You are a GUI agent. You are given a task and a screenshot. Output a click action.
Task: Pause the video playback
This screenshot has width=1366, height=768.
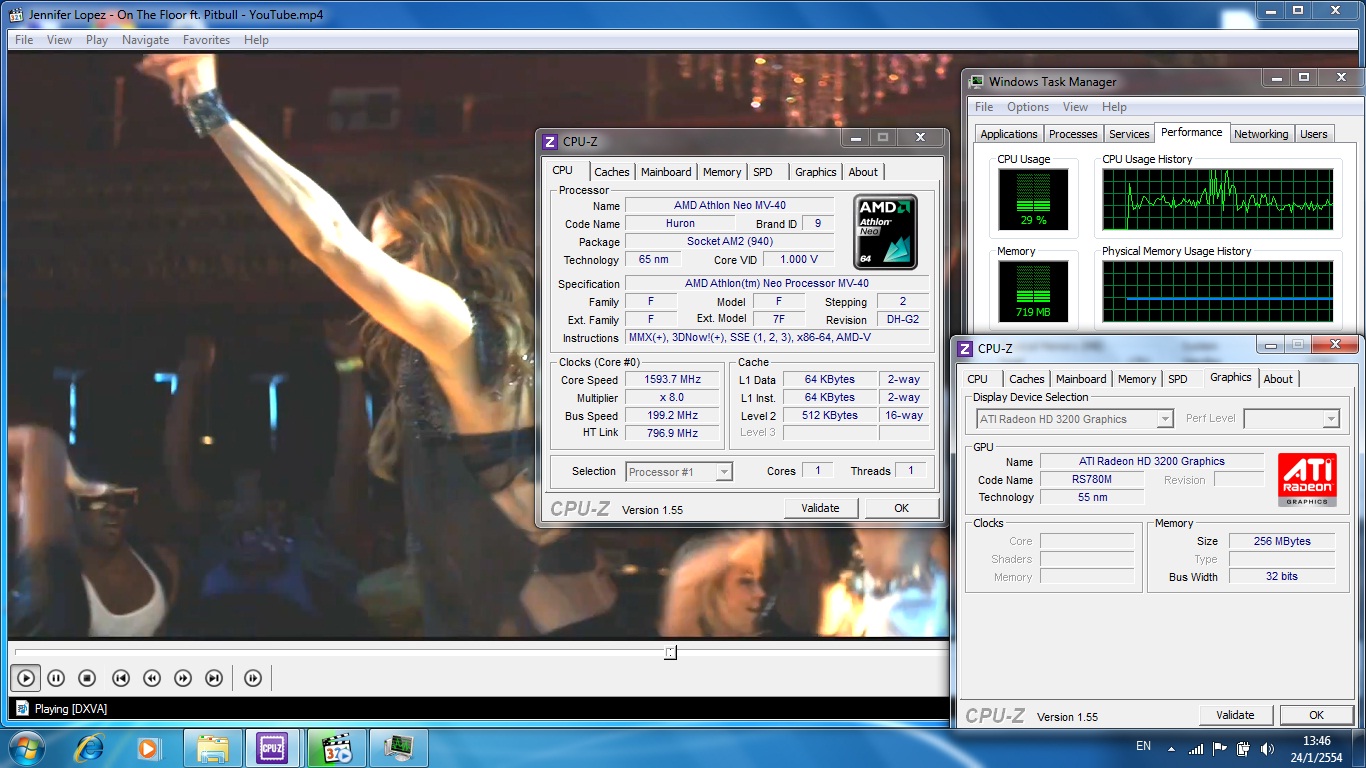coord(56,678)
